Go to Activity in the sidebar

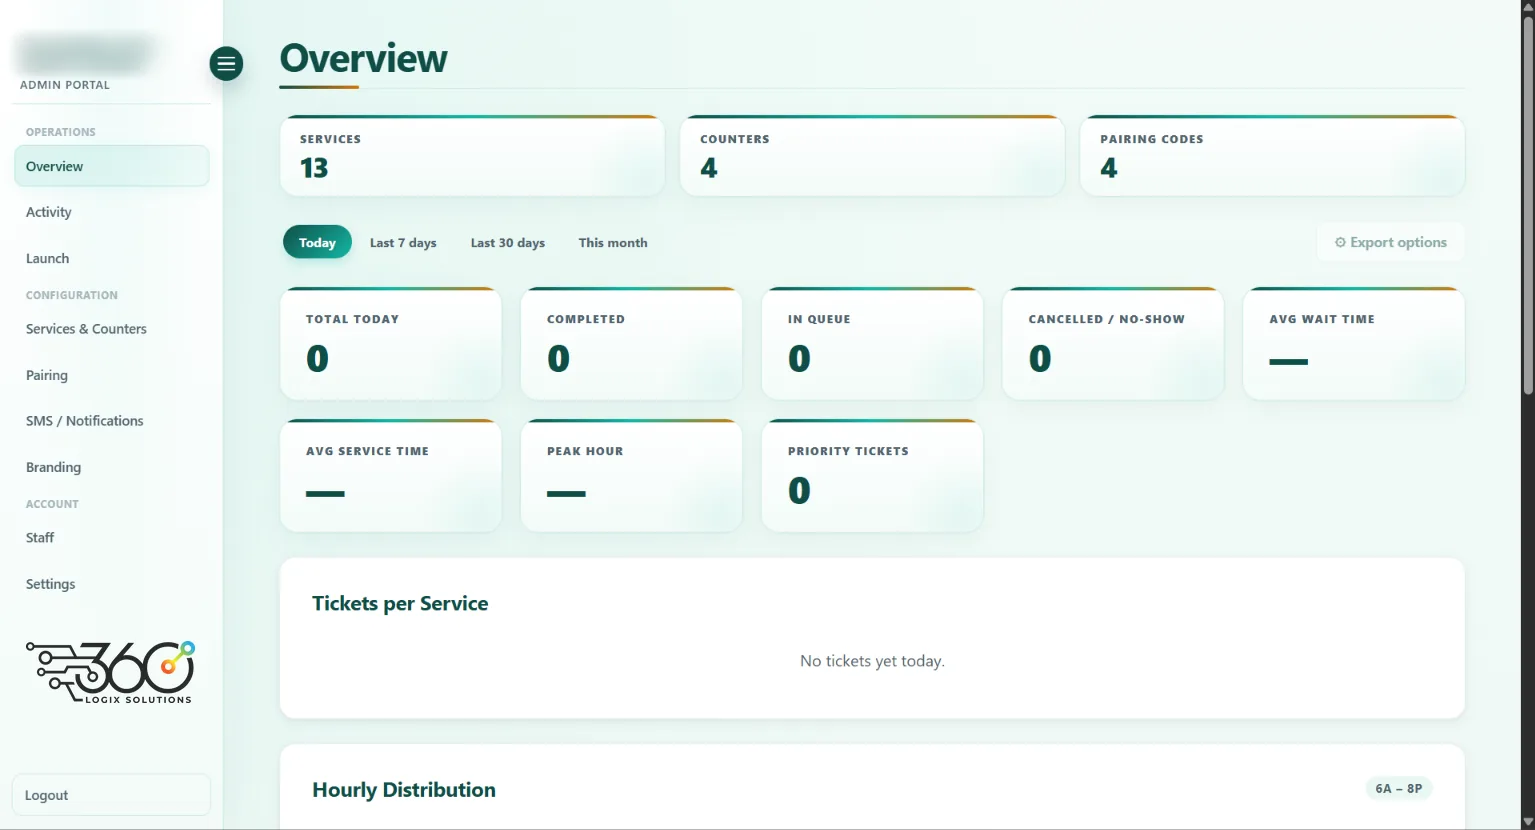click(x=111, y=212)
